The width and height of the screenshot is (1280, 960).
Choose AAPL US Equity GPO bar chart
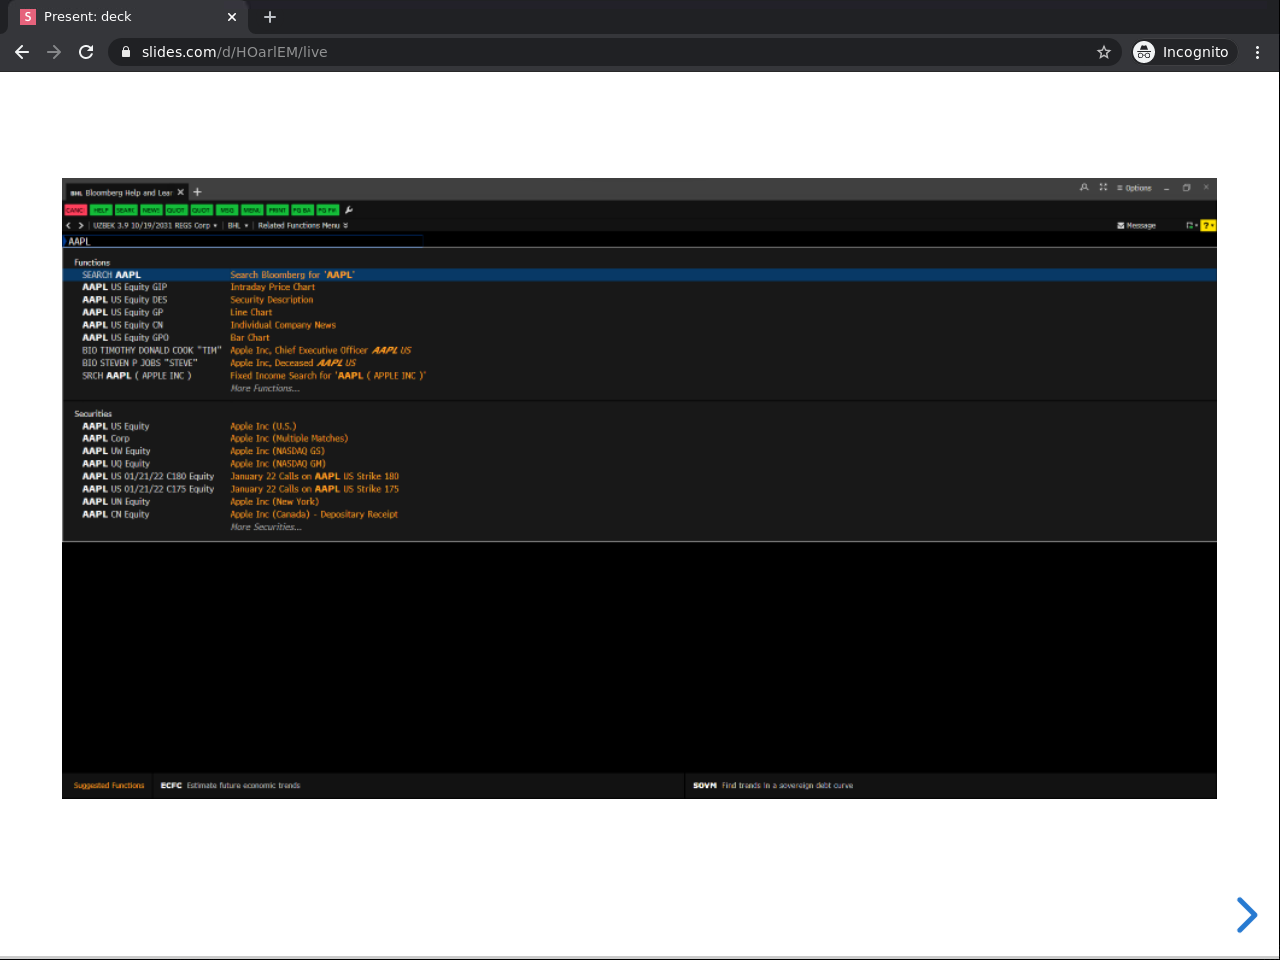point(640,338)
